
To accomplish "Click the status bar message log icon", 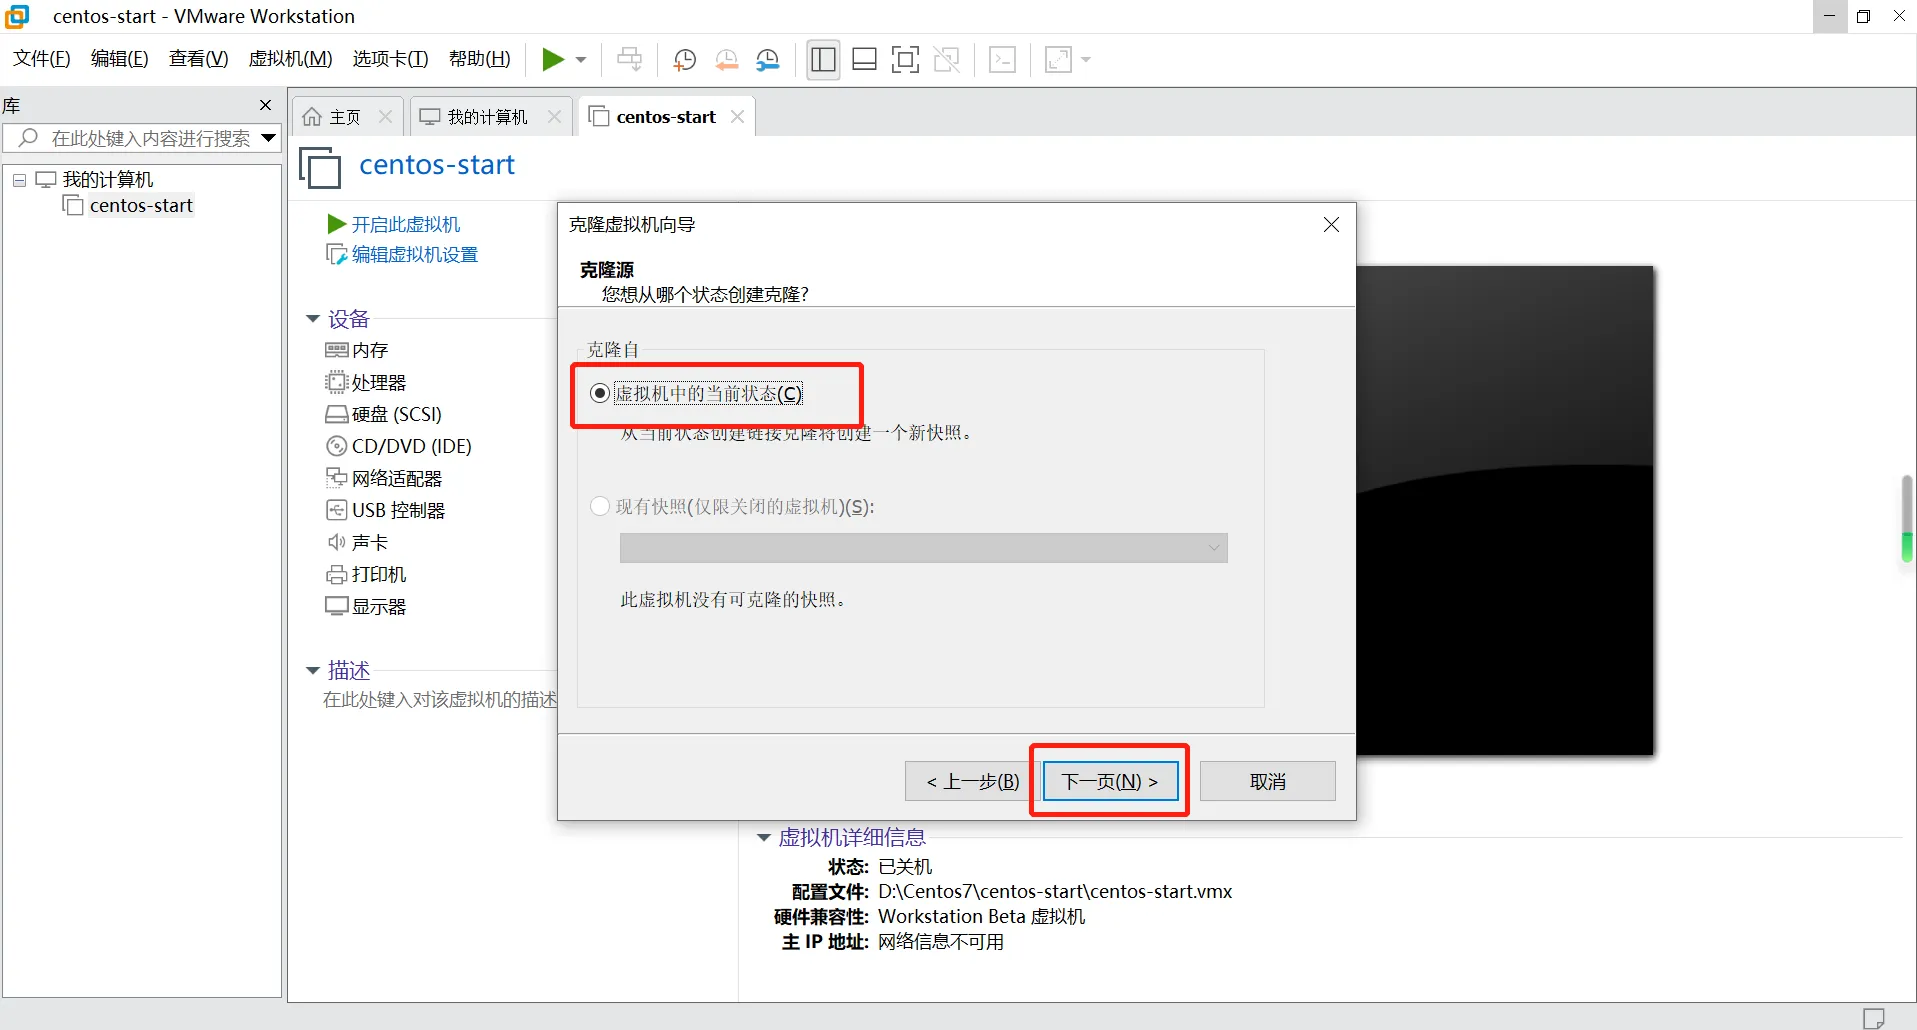I will [x=1873, y=1017].
